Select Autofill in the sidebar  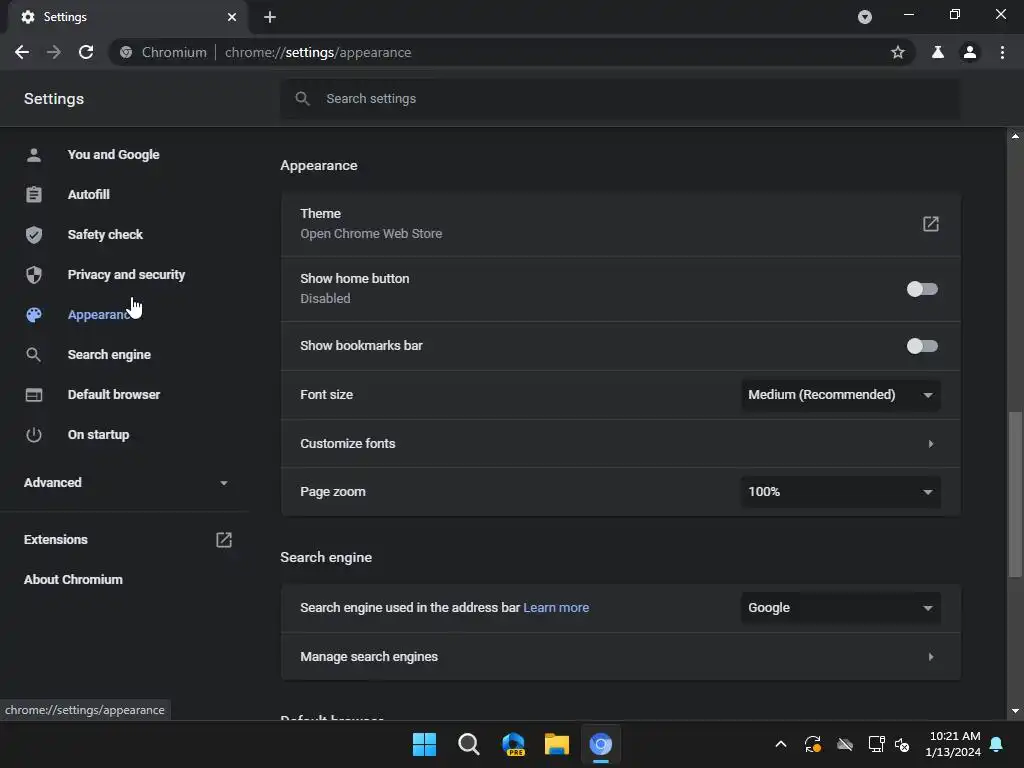(x=89, y=195)
